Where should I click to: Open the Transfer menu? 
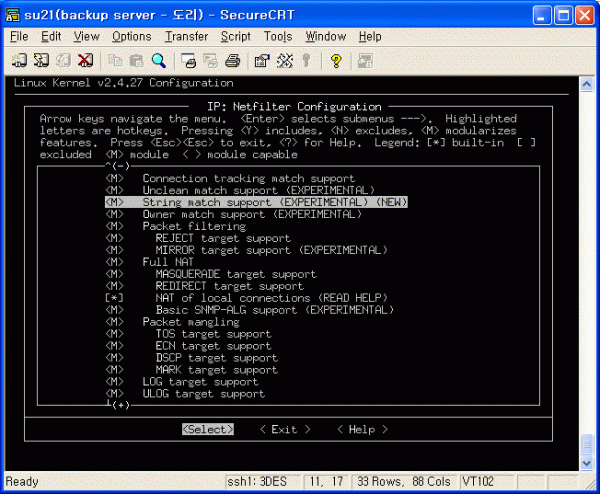(186, 36)
